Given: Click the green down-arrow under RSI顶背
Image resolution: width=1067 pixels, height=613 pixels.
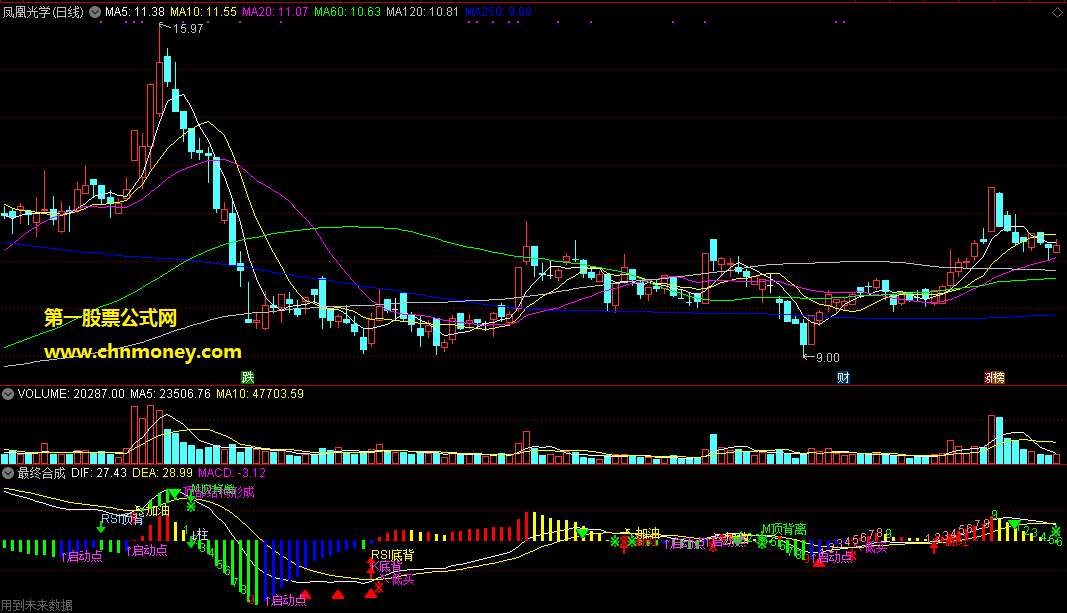Looking at the screenshot, I should (101, 529).
